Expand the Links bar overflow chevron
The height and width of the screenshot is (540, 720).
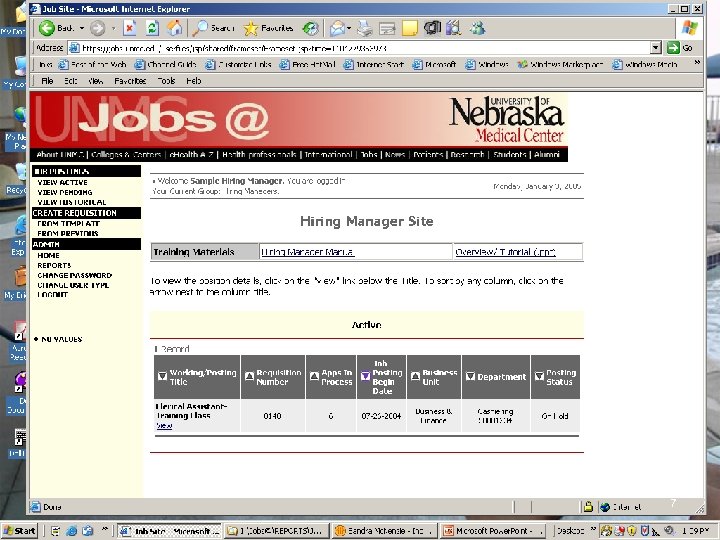point(697,63)
